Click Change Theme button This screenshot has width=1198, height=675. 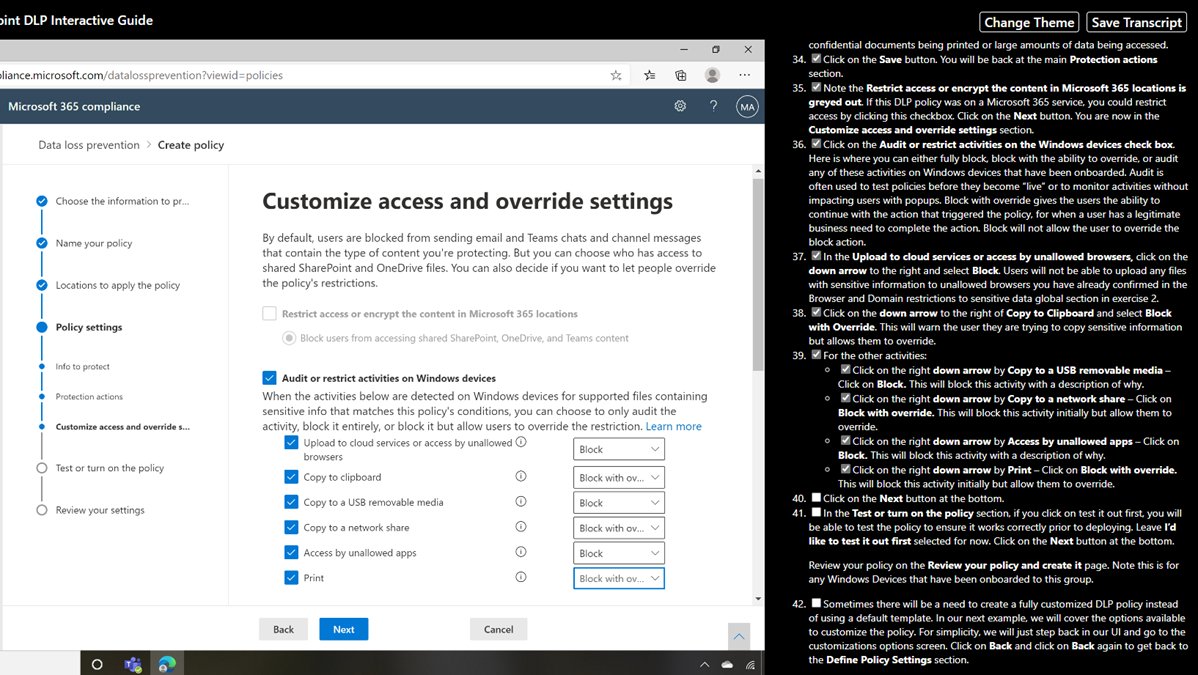click(1029, 22)
